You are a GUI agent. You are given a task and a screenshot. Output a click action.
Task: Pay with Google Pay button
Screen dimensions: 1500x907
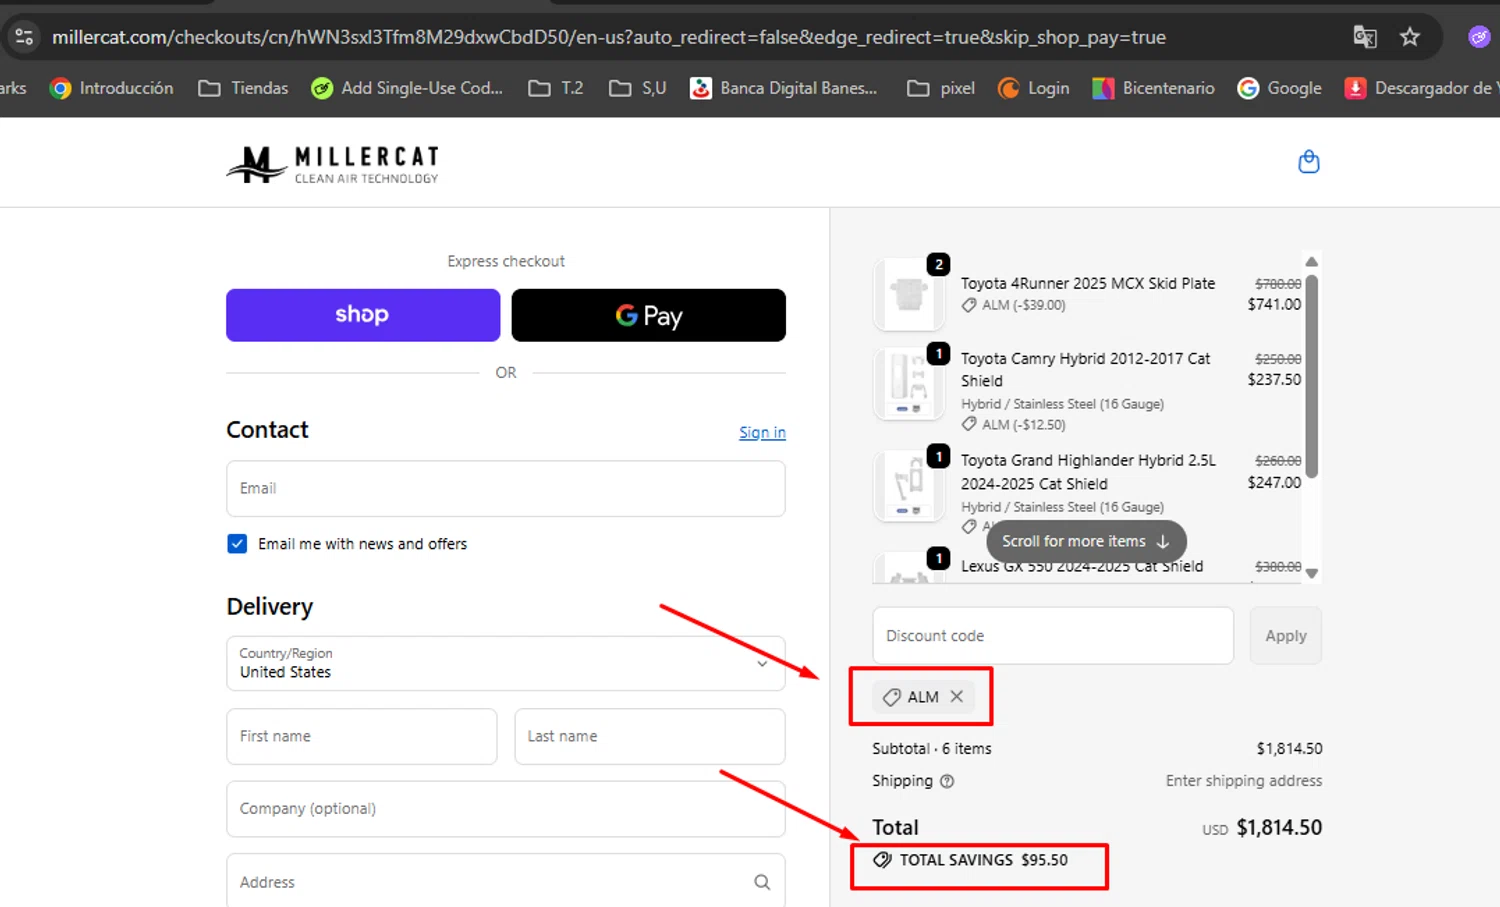648,315
